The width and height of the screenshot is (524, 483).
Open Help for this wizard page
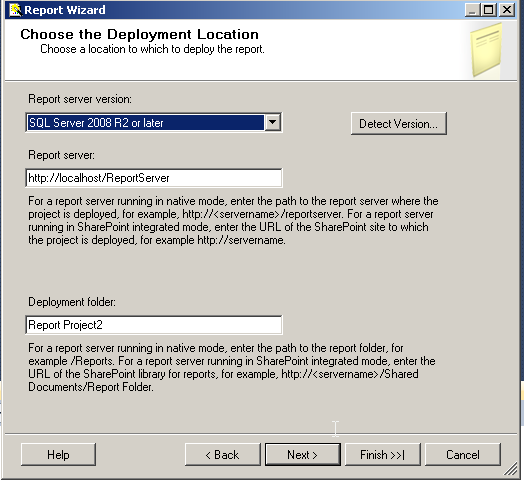coord(58,455)
